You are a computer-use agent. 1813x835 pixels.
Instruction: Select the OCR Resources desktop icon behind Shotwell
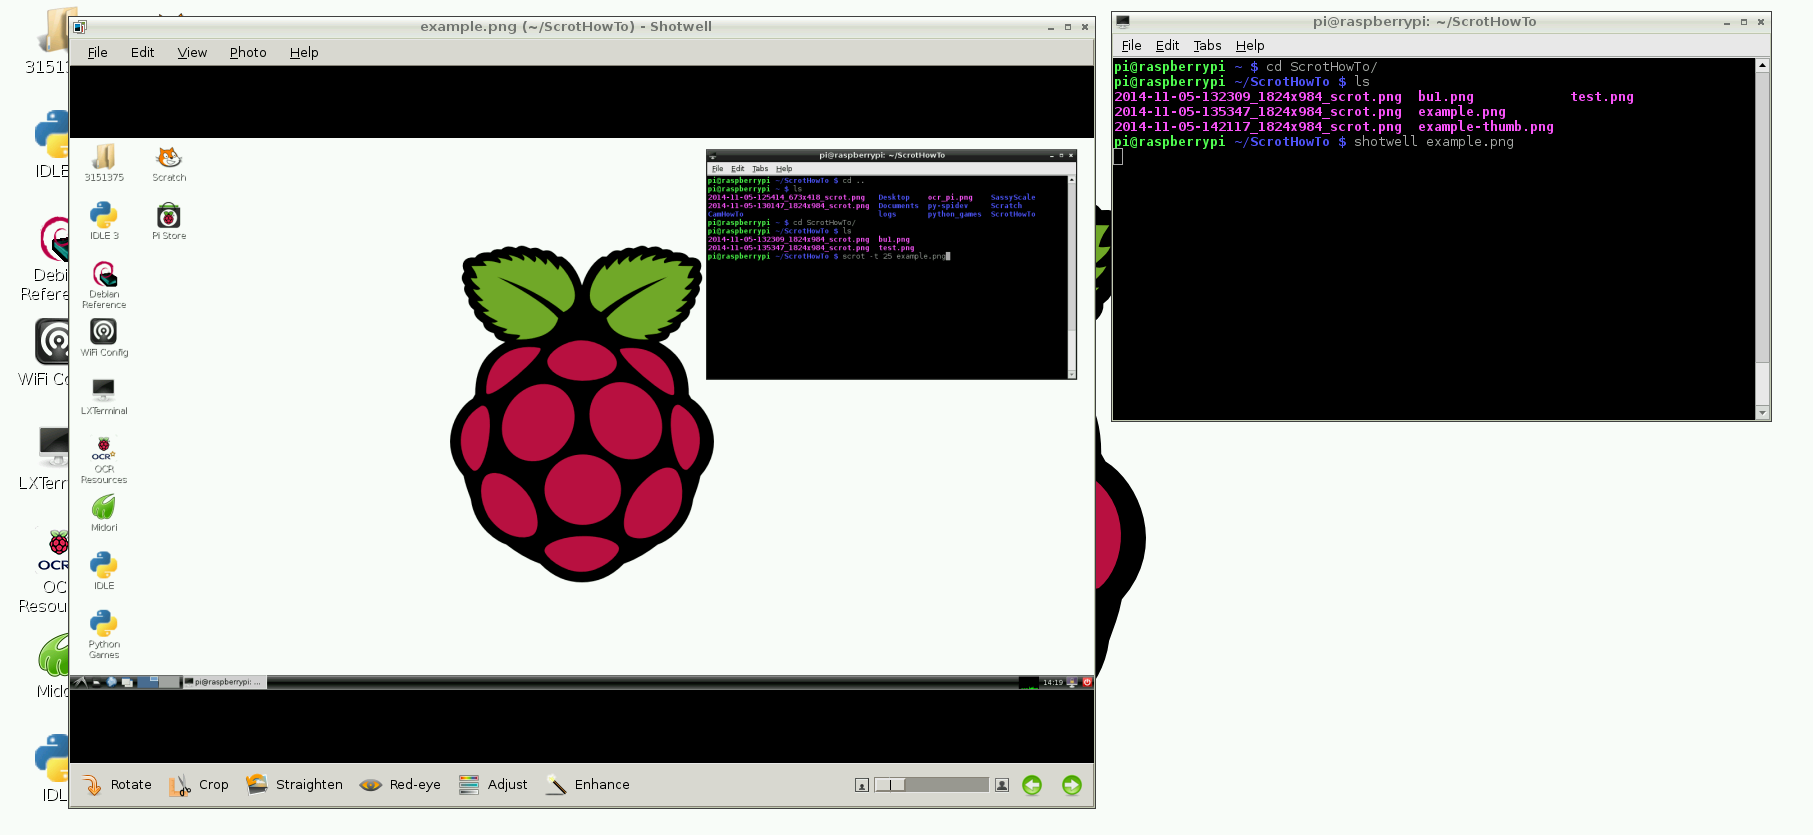click(45, 572)
